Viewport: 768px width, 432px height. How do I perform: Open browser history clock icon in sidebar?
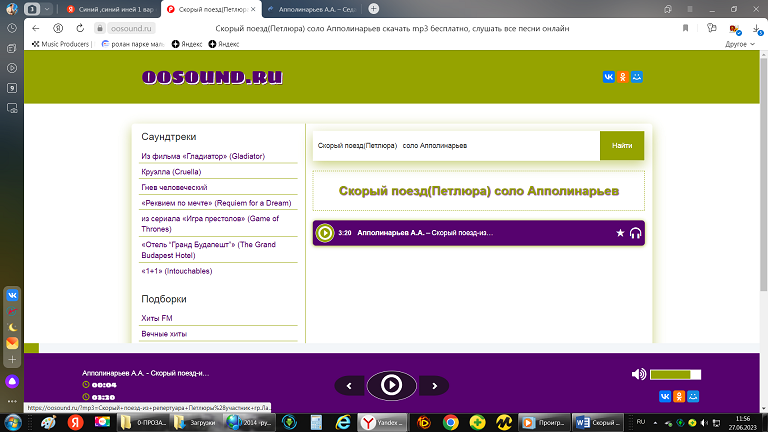click(x=12, y=28)
